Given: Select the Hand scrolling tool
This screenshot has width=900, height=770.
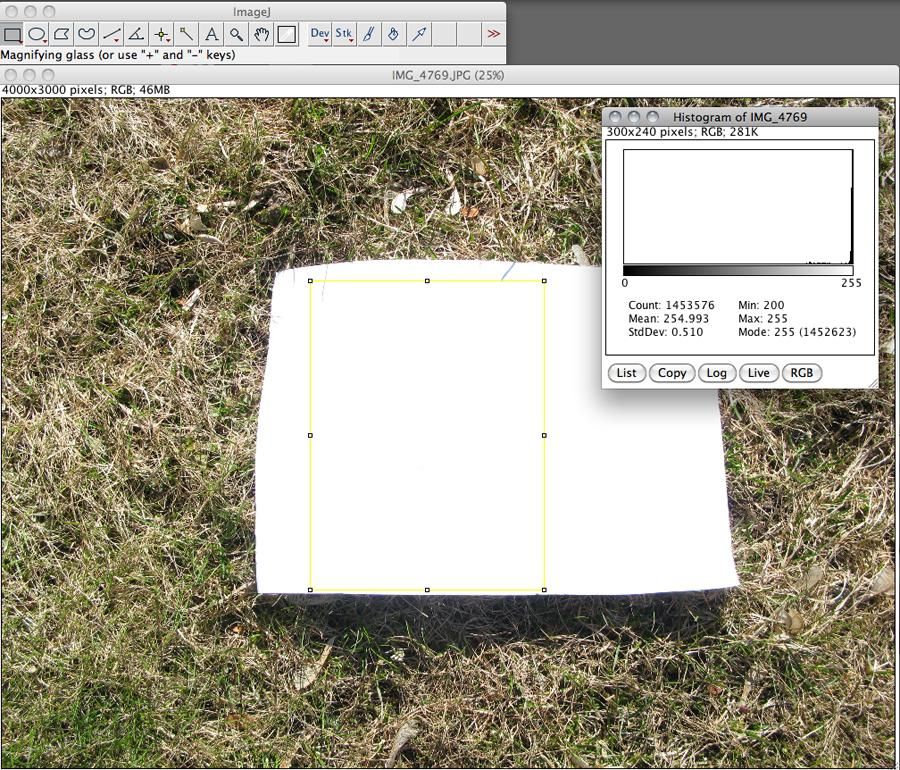Looking at the screenshot, I should point(261,34).
